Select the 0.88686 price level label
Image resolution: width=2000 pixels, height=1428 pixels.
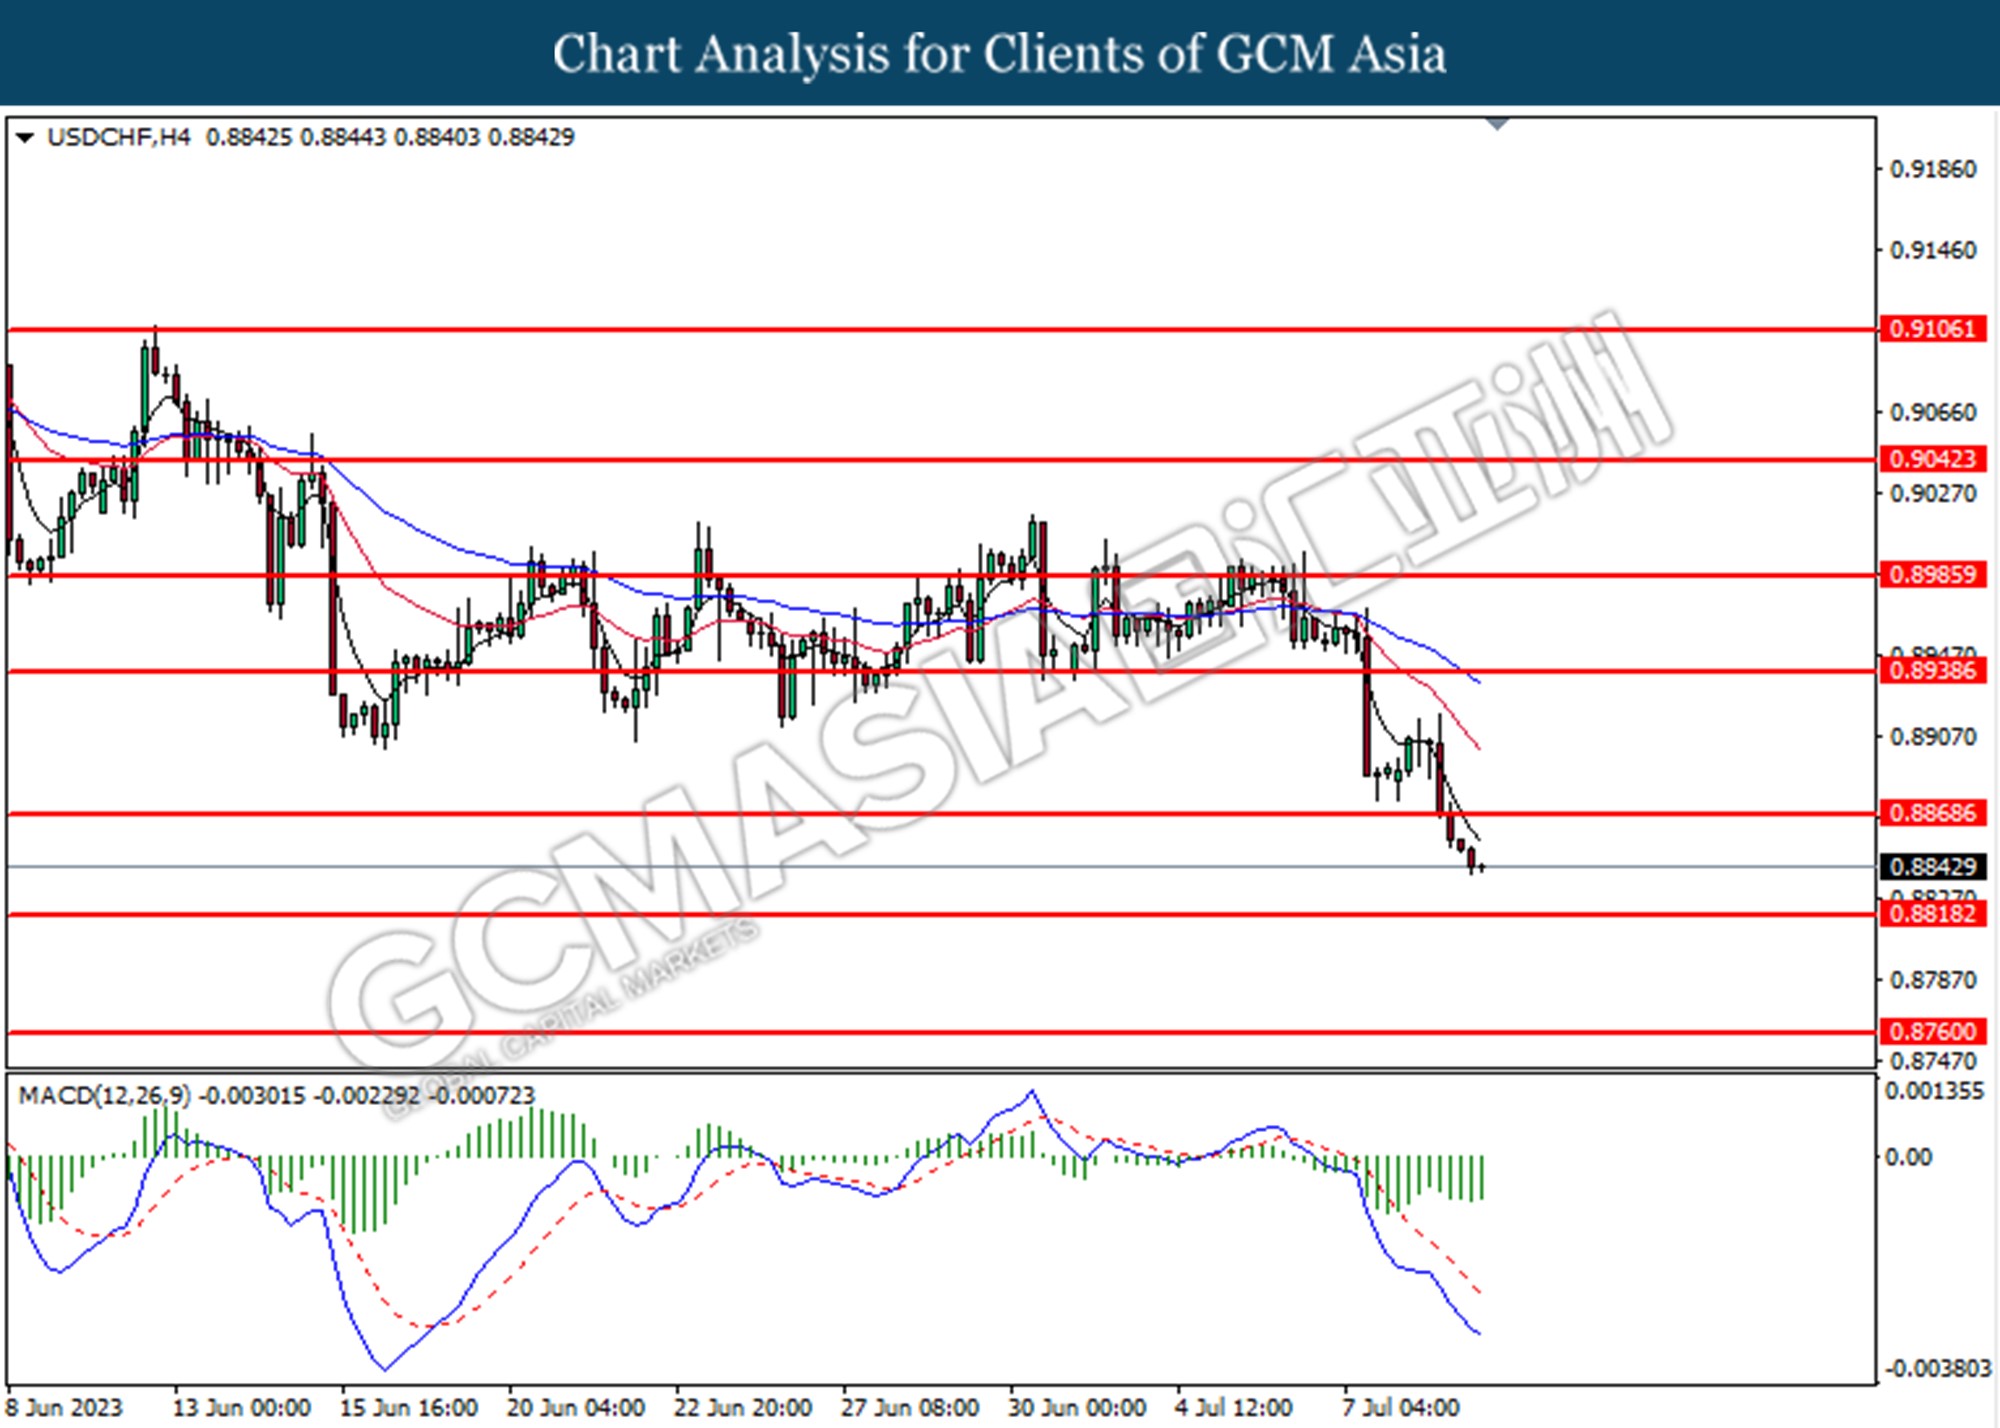(x=1933, y=813)
